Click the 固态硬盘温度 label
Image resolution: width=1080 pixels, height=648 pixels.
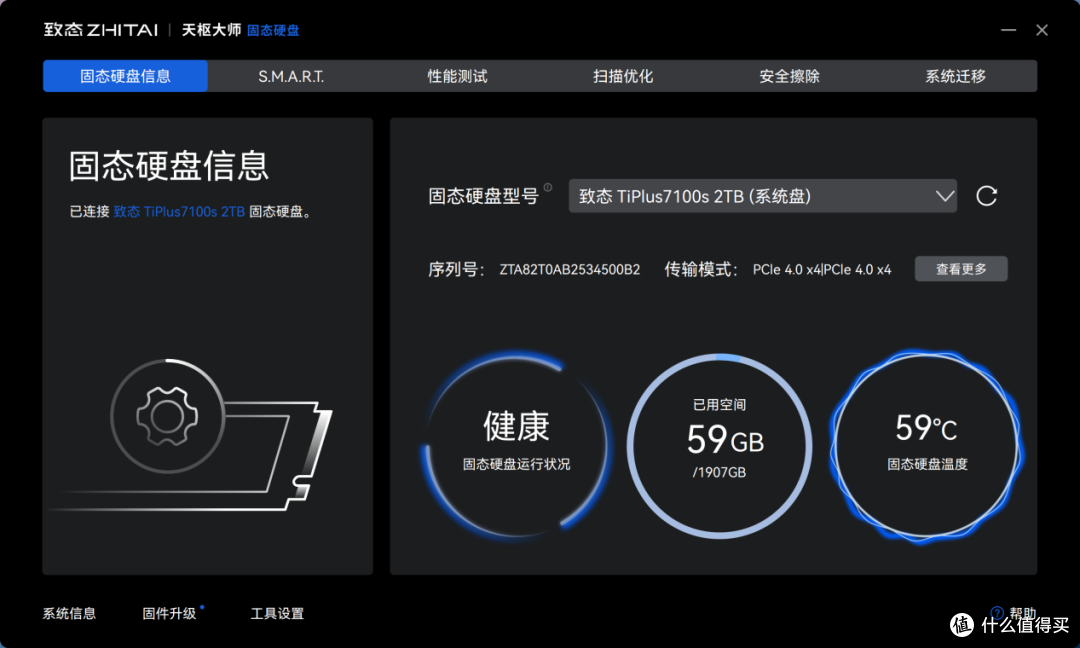[927, 465]
